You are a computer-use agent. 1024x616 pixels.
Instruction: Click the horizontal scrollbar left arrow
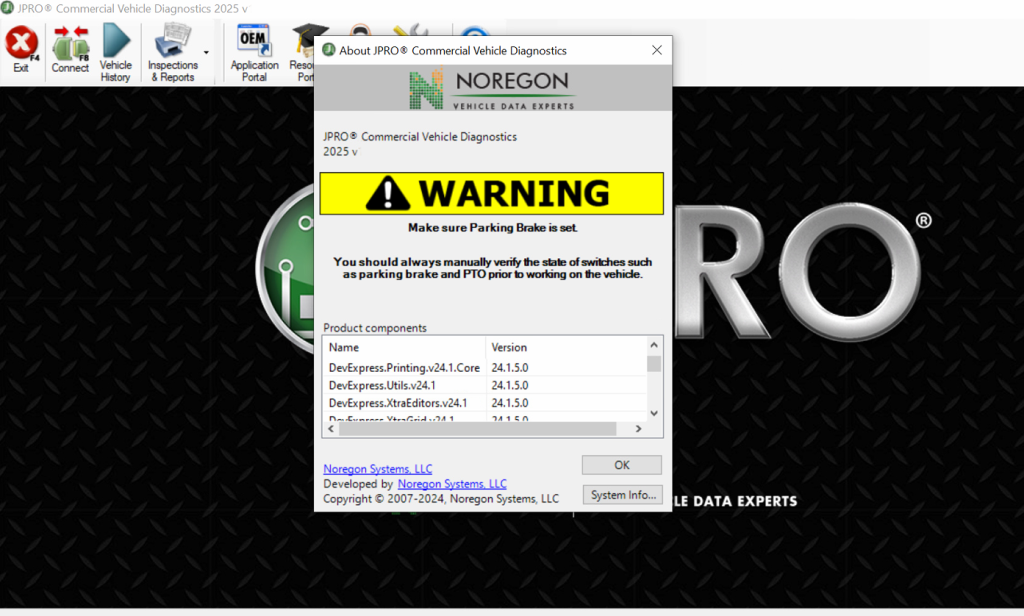(330, 429)
